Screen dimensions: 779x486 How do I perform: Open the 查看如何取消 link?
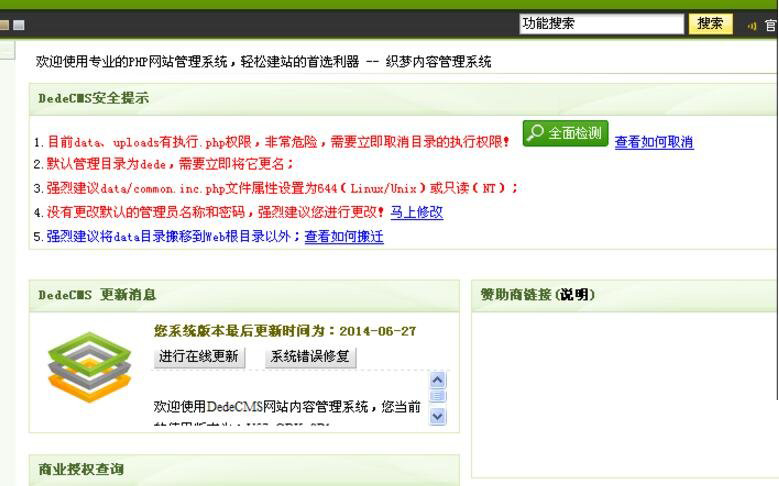[654, 142]
